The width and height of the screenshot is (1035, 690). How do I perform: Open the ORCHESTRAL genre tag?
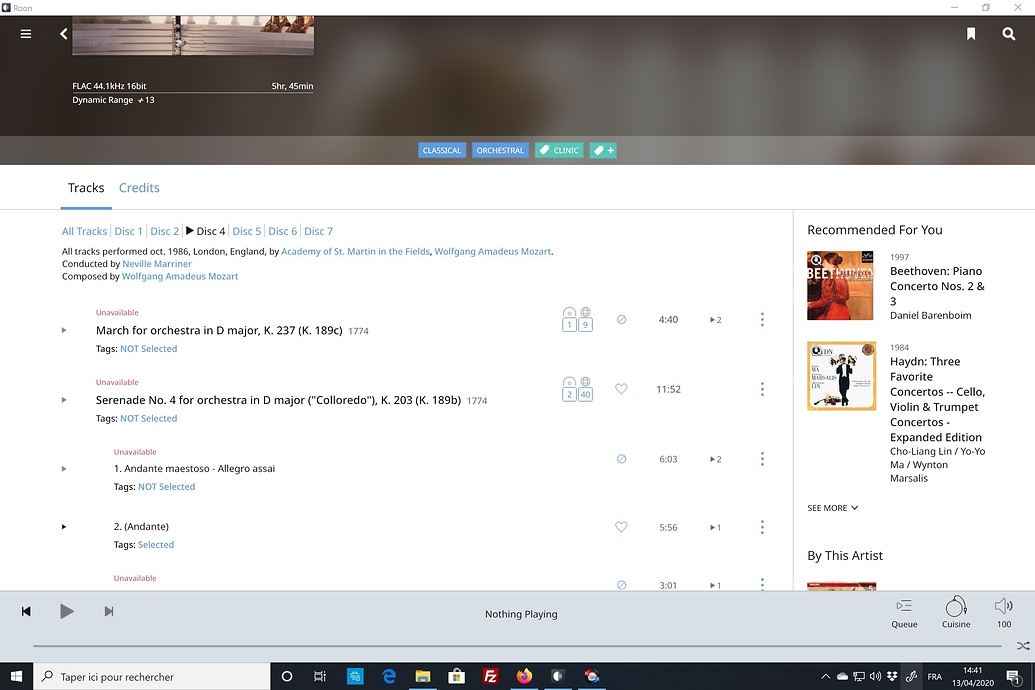pyautogui.click(x=500, y=151)
